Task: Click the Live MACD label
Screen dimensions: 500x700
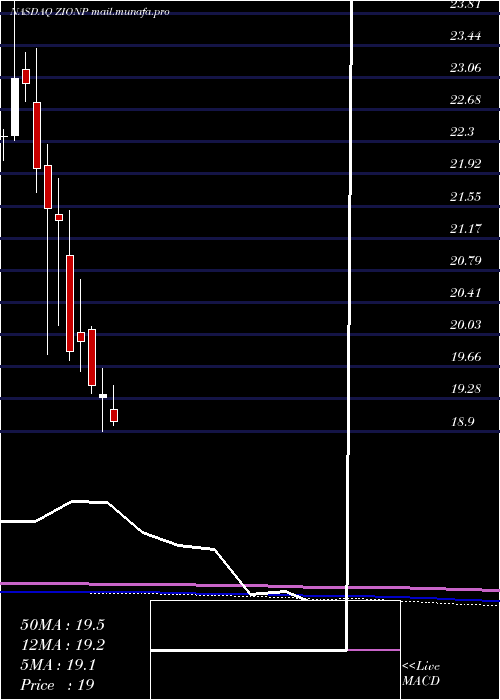Action: point(421,674)
